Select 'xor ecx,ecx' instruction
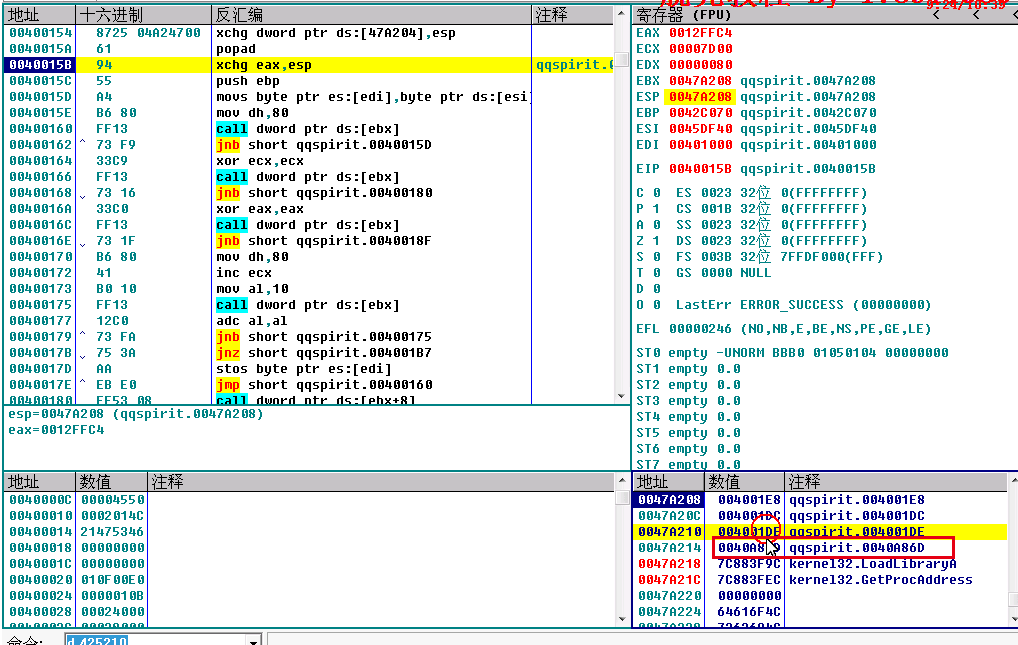 pyautogui.click(x=260, y=161)
